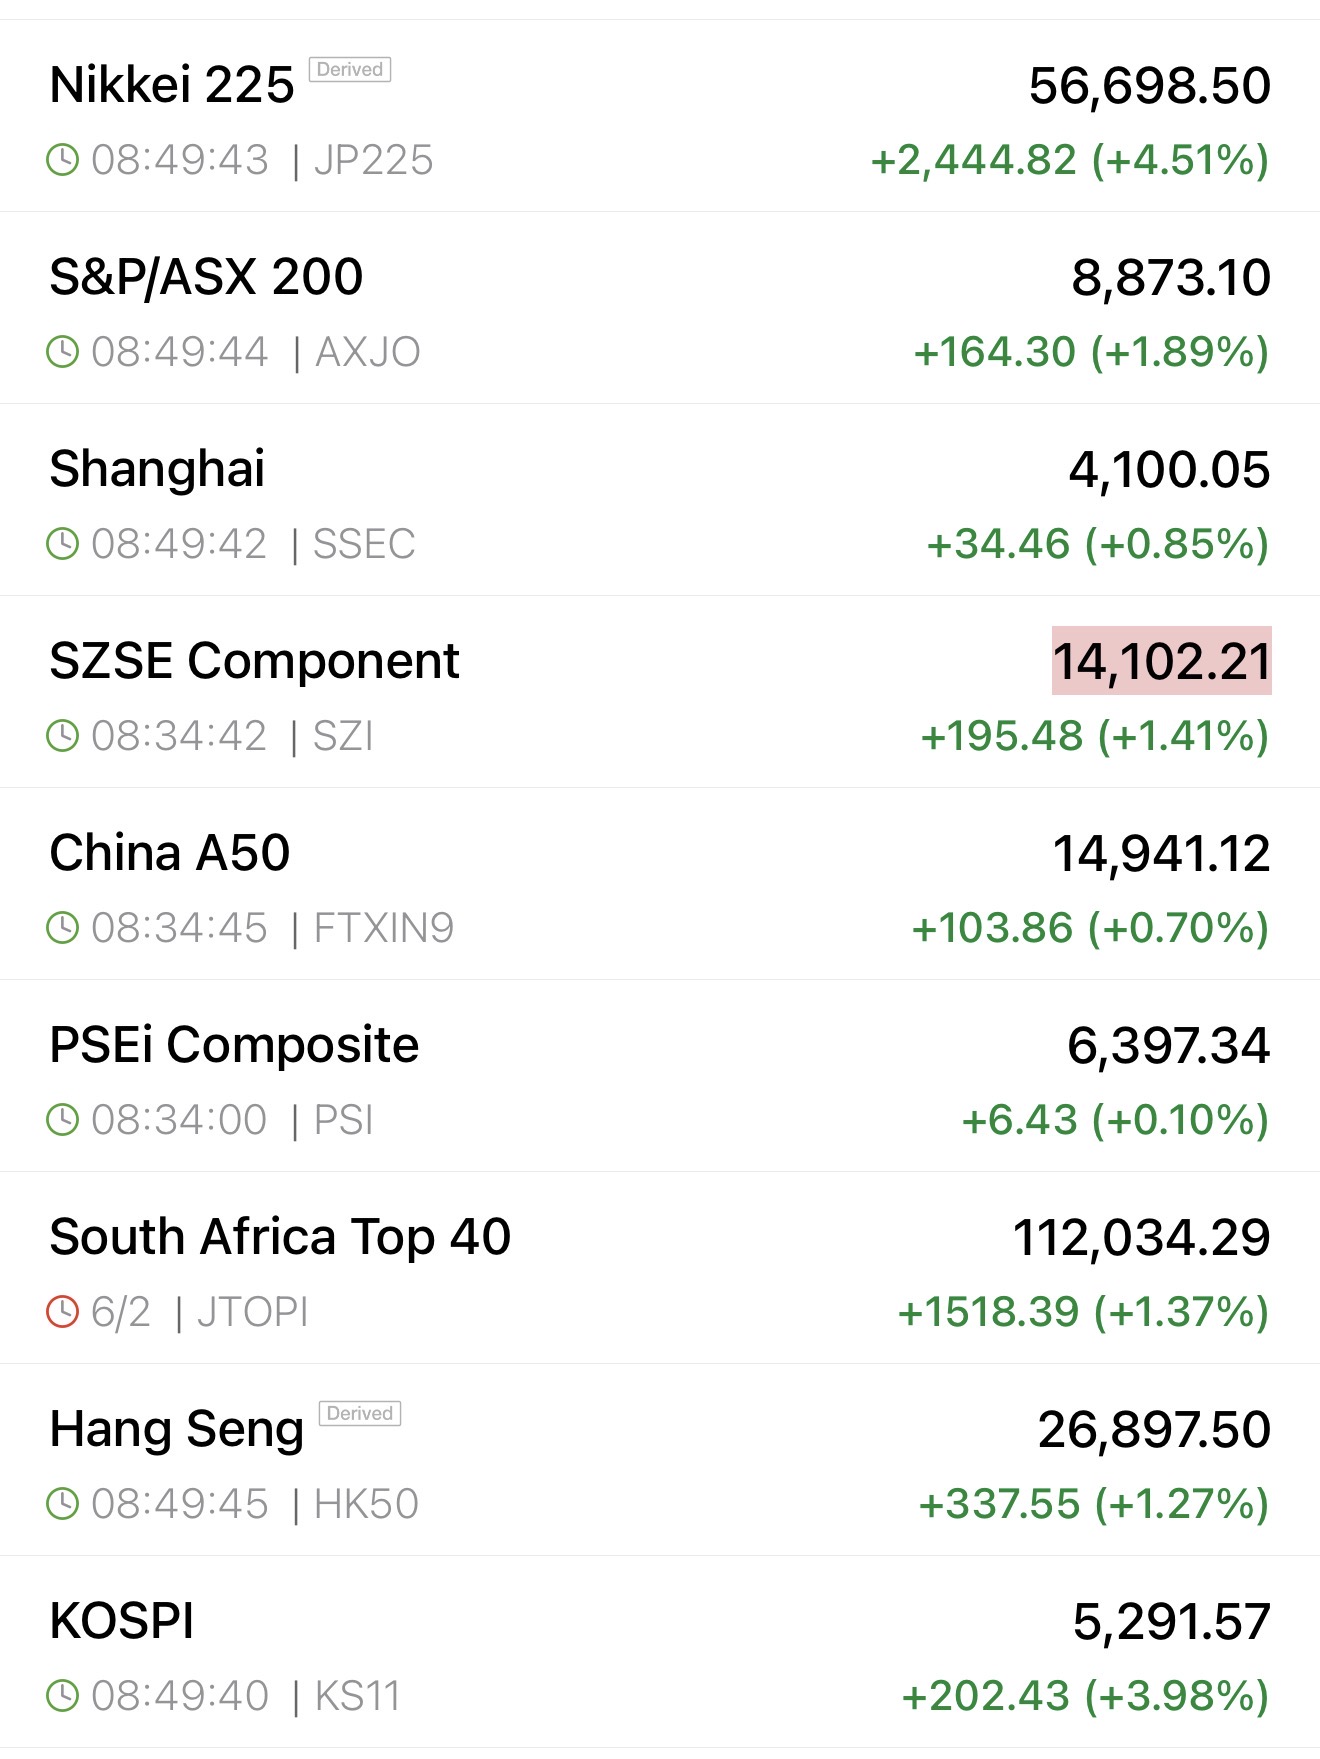Tap the clock icon under SZSE Component
Screen dimensions: 1320x1759
point(62,736)
